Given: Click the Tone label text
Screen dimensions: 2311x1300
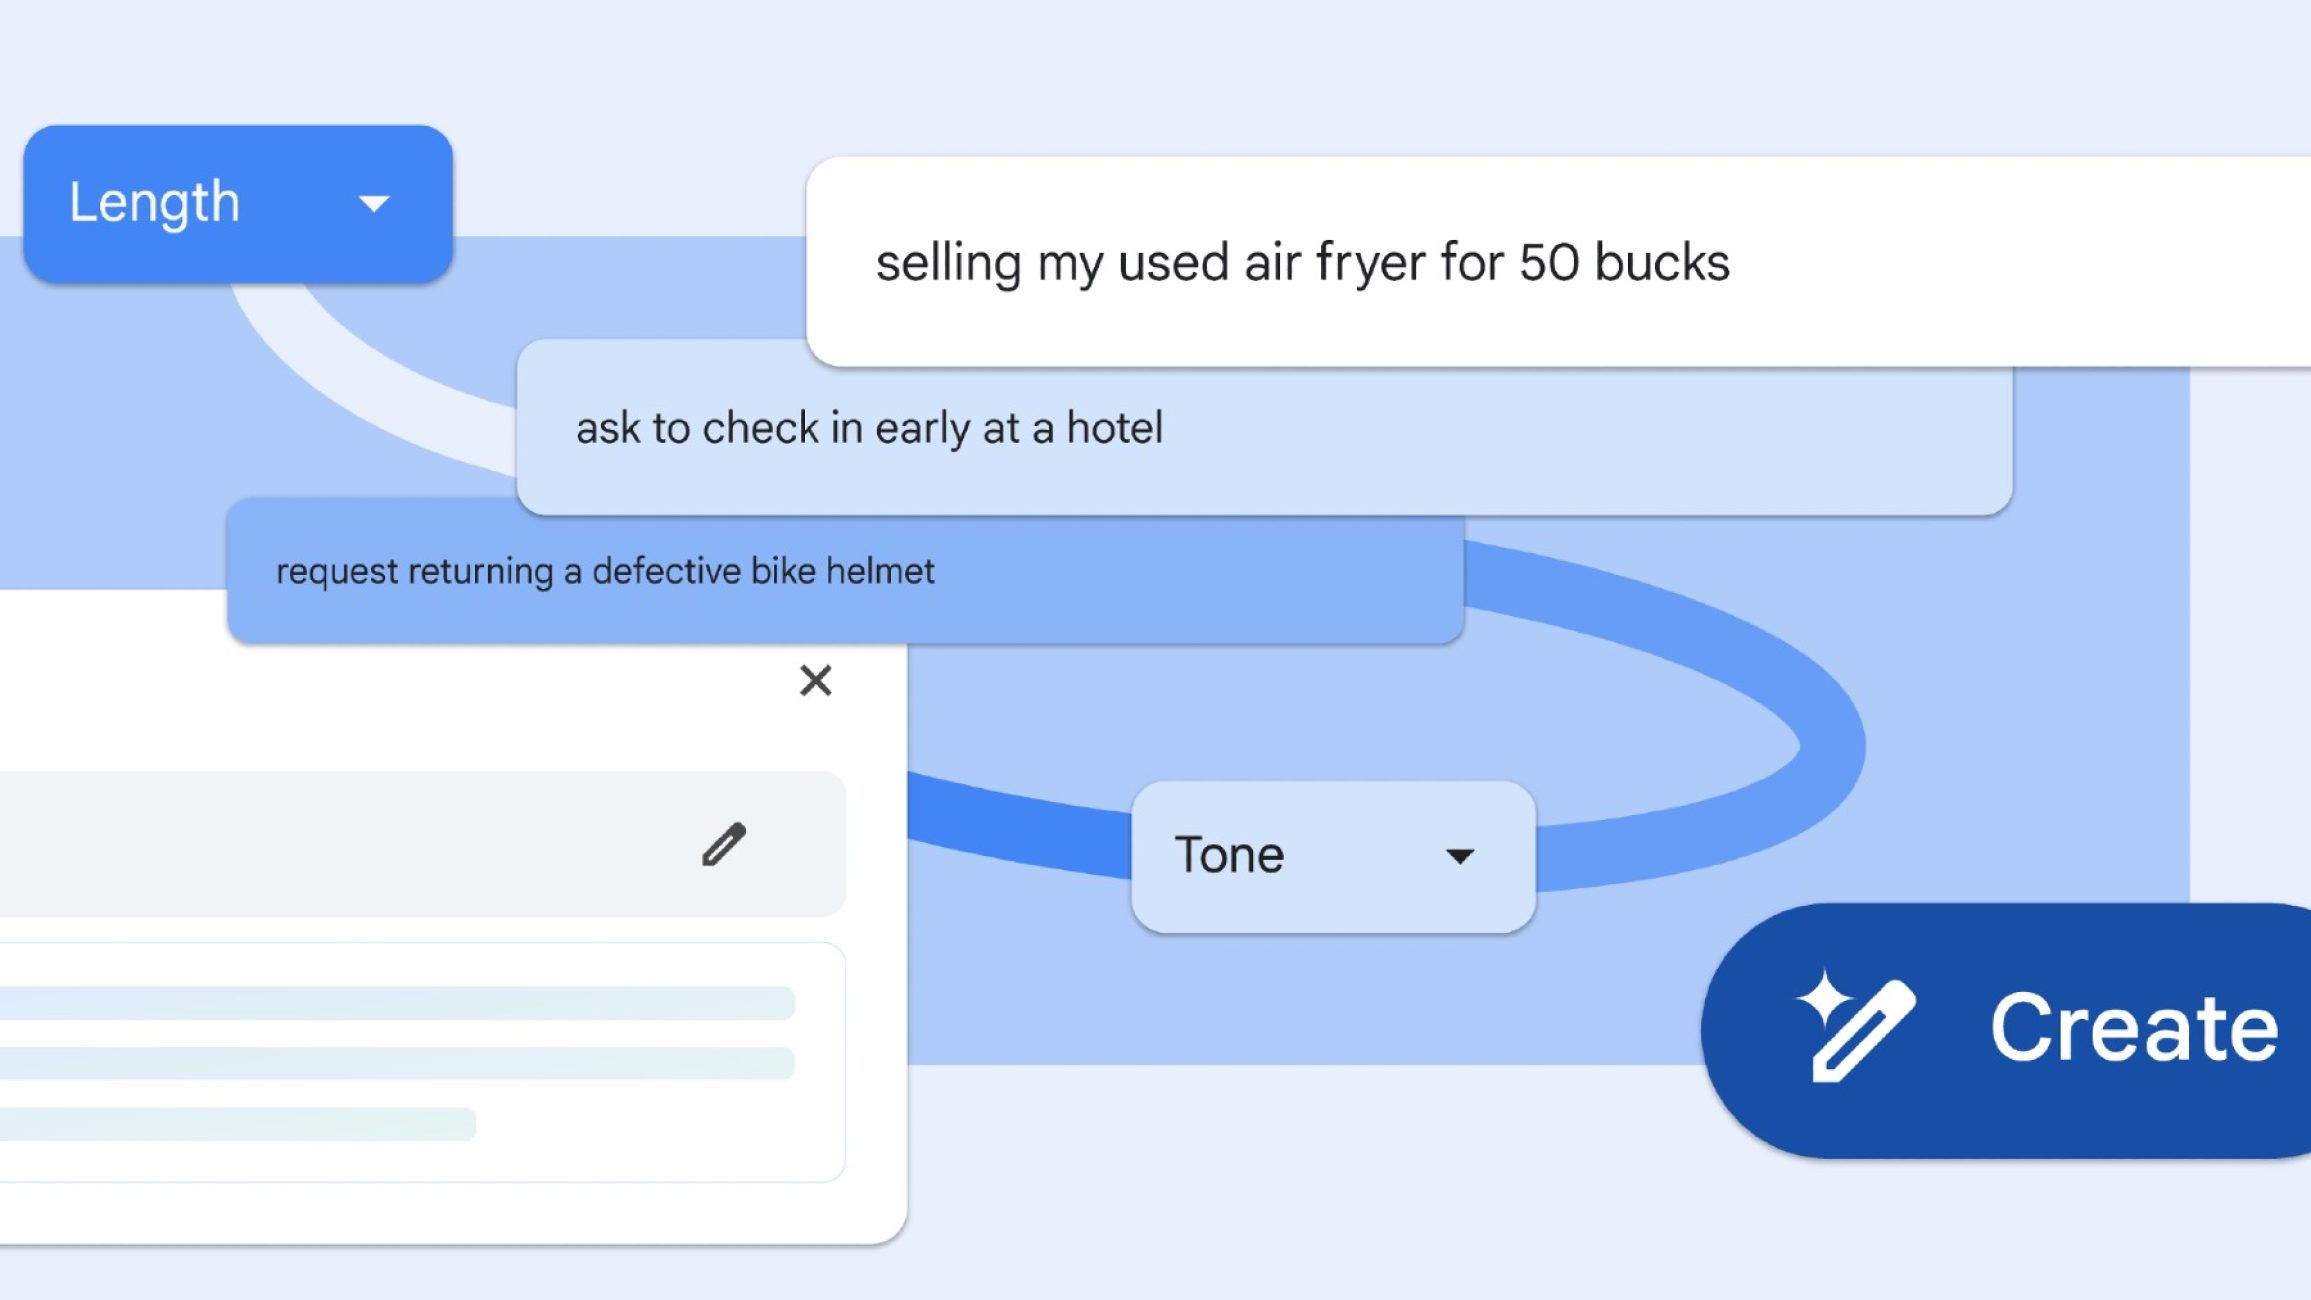Looking at the screenshot, I should (1229, 856).
